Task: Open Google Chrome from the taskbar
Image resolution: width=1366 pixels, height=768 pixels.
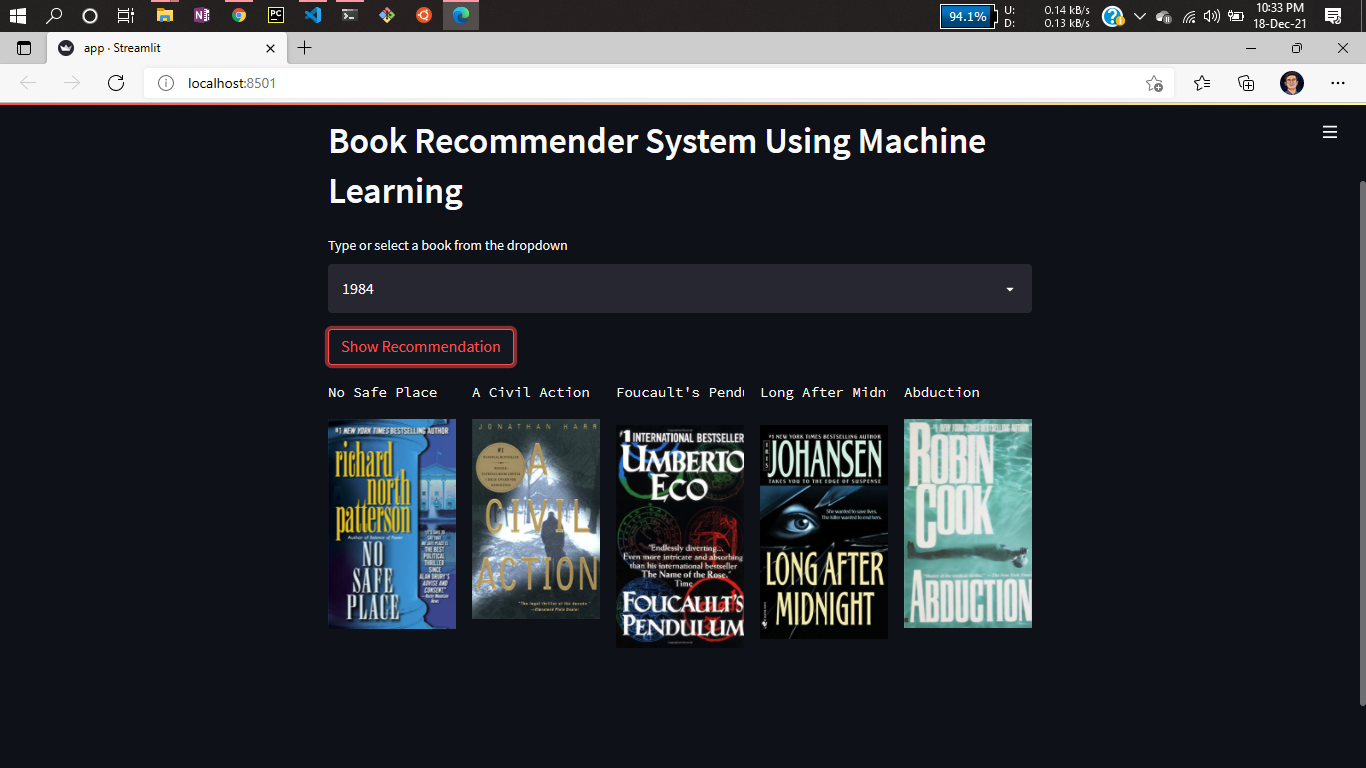Action: [238, 16]
